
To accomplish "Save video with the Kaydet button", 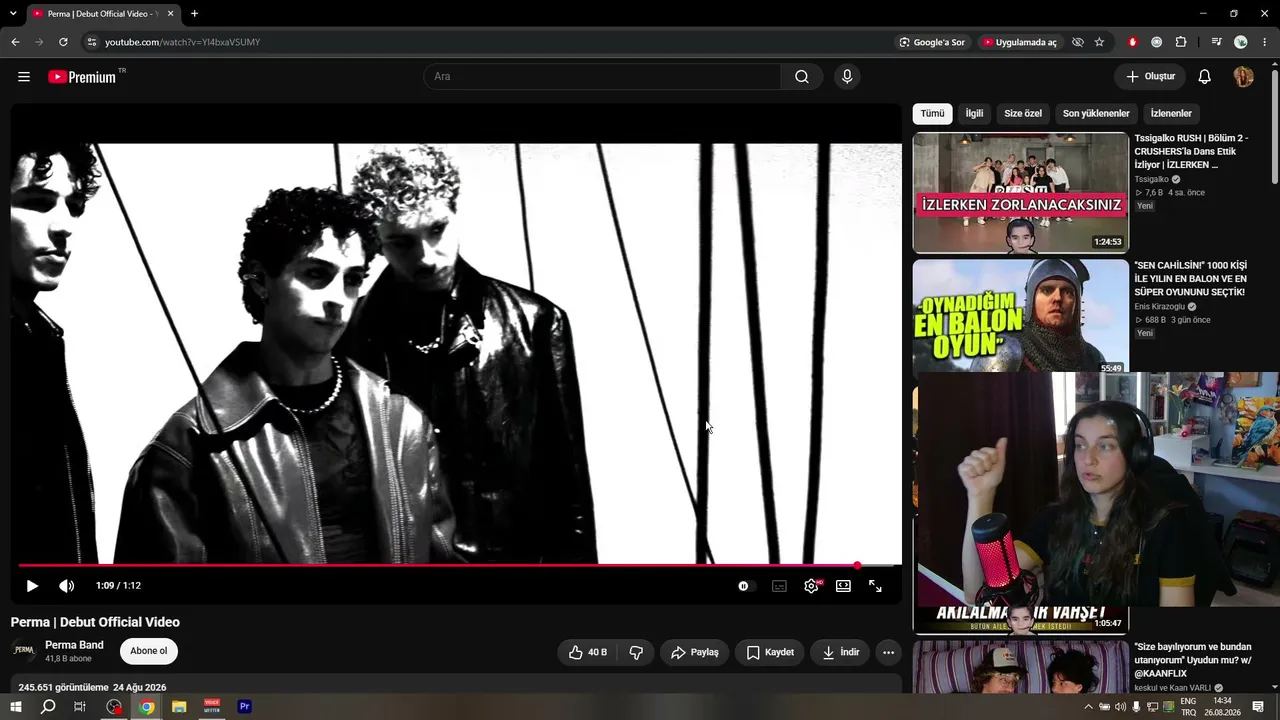I will click(x=770, y=652).
